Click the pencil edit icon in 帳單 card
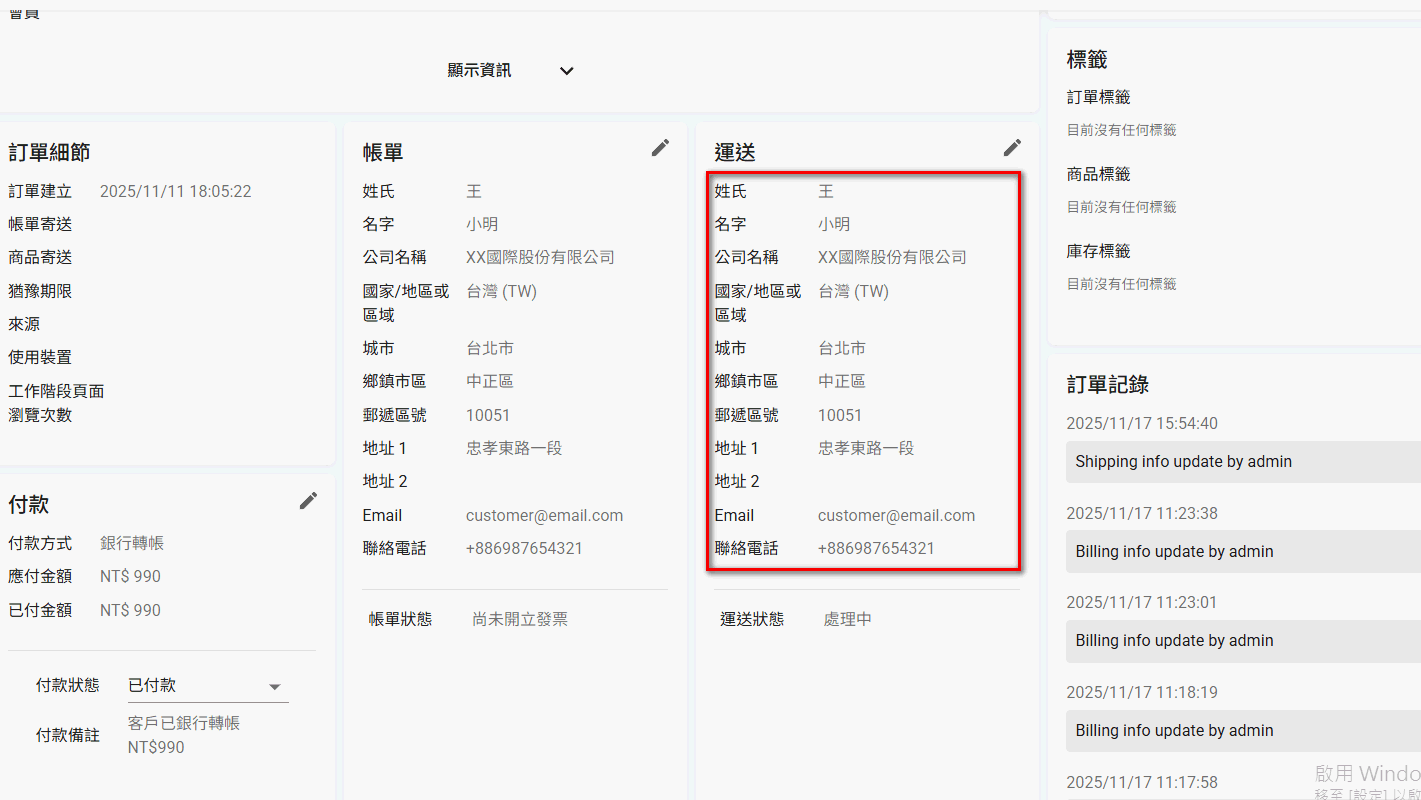The height and width of the screenshot is (800, 1421). tap(660, 148)
